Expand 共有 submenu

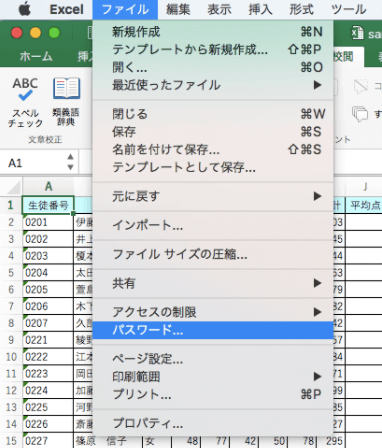tap(213, 283)
